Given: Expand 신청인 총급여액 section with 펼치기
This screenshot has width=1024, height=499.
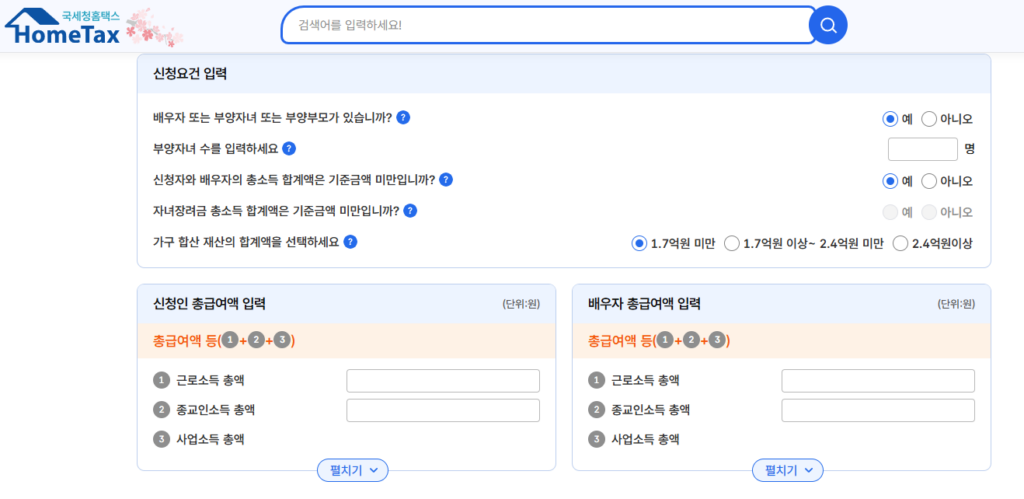Looking at the screenshot, I should pos(352,470).
